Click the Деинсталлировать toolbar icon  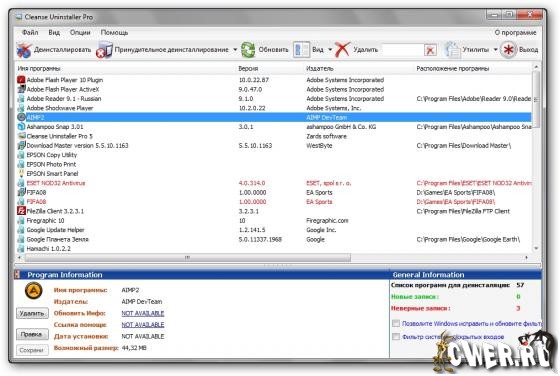coord(24,50)
